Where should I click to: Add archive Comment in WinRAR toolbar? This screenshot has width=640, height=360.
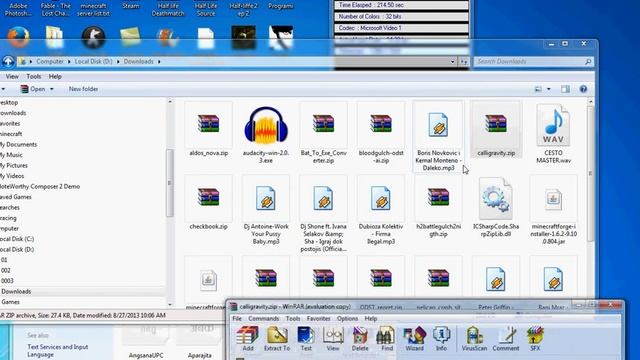point(506,339)
